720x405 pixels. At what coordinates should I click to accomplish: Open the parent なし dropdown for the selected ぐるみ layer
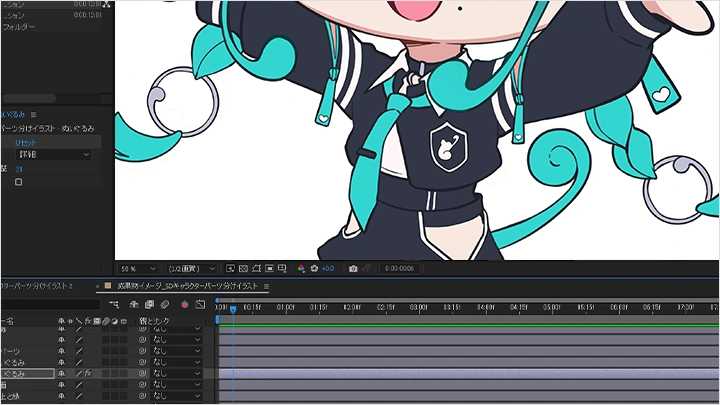(x=176, y=373)
